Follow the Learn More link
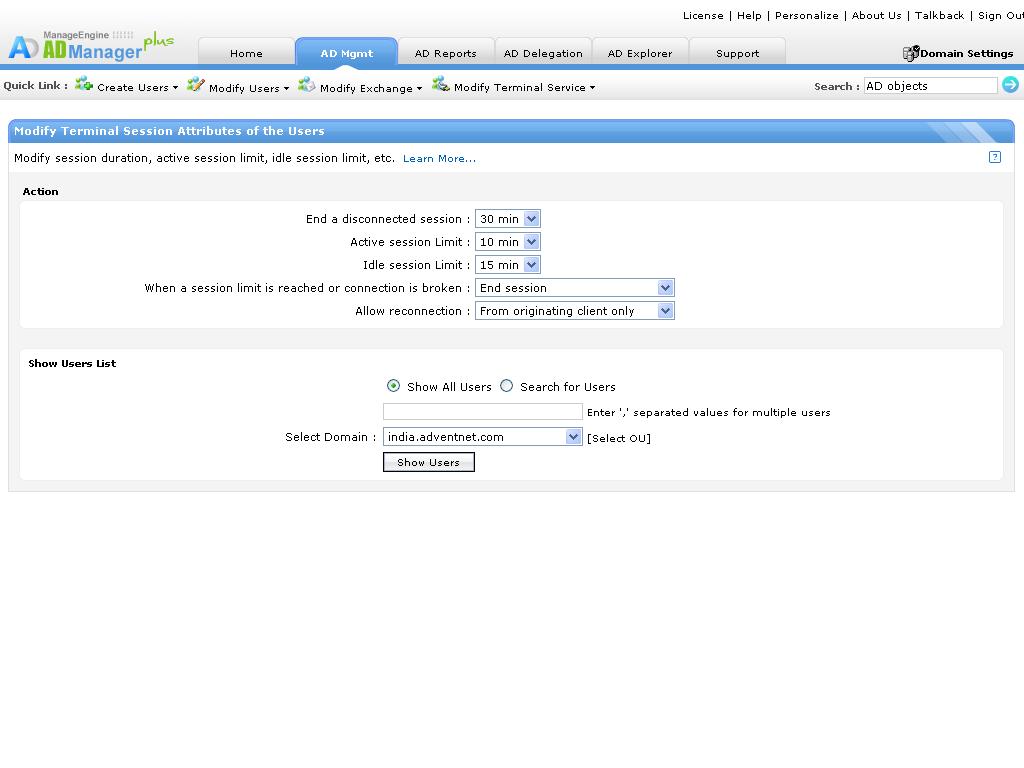 pyautogui.click(x=439, y=158)
